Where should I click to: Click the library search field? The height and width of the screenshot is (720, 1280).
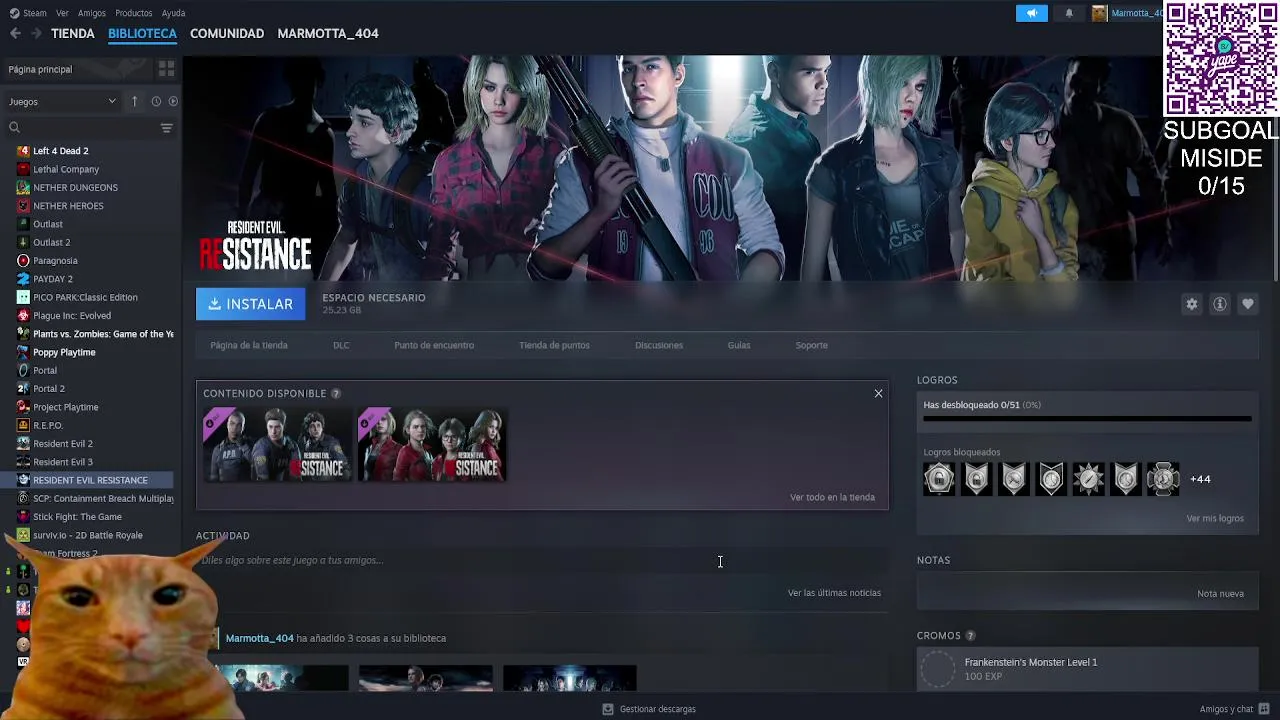click(x=80, y=128)
